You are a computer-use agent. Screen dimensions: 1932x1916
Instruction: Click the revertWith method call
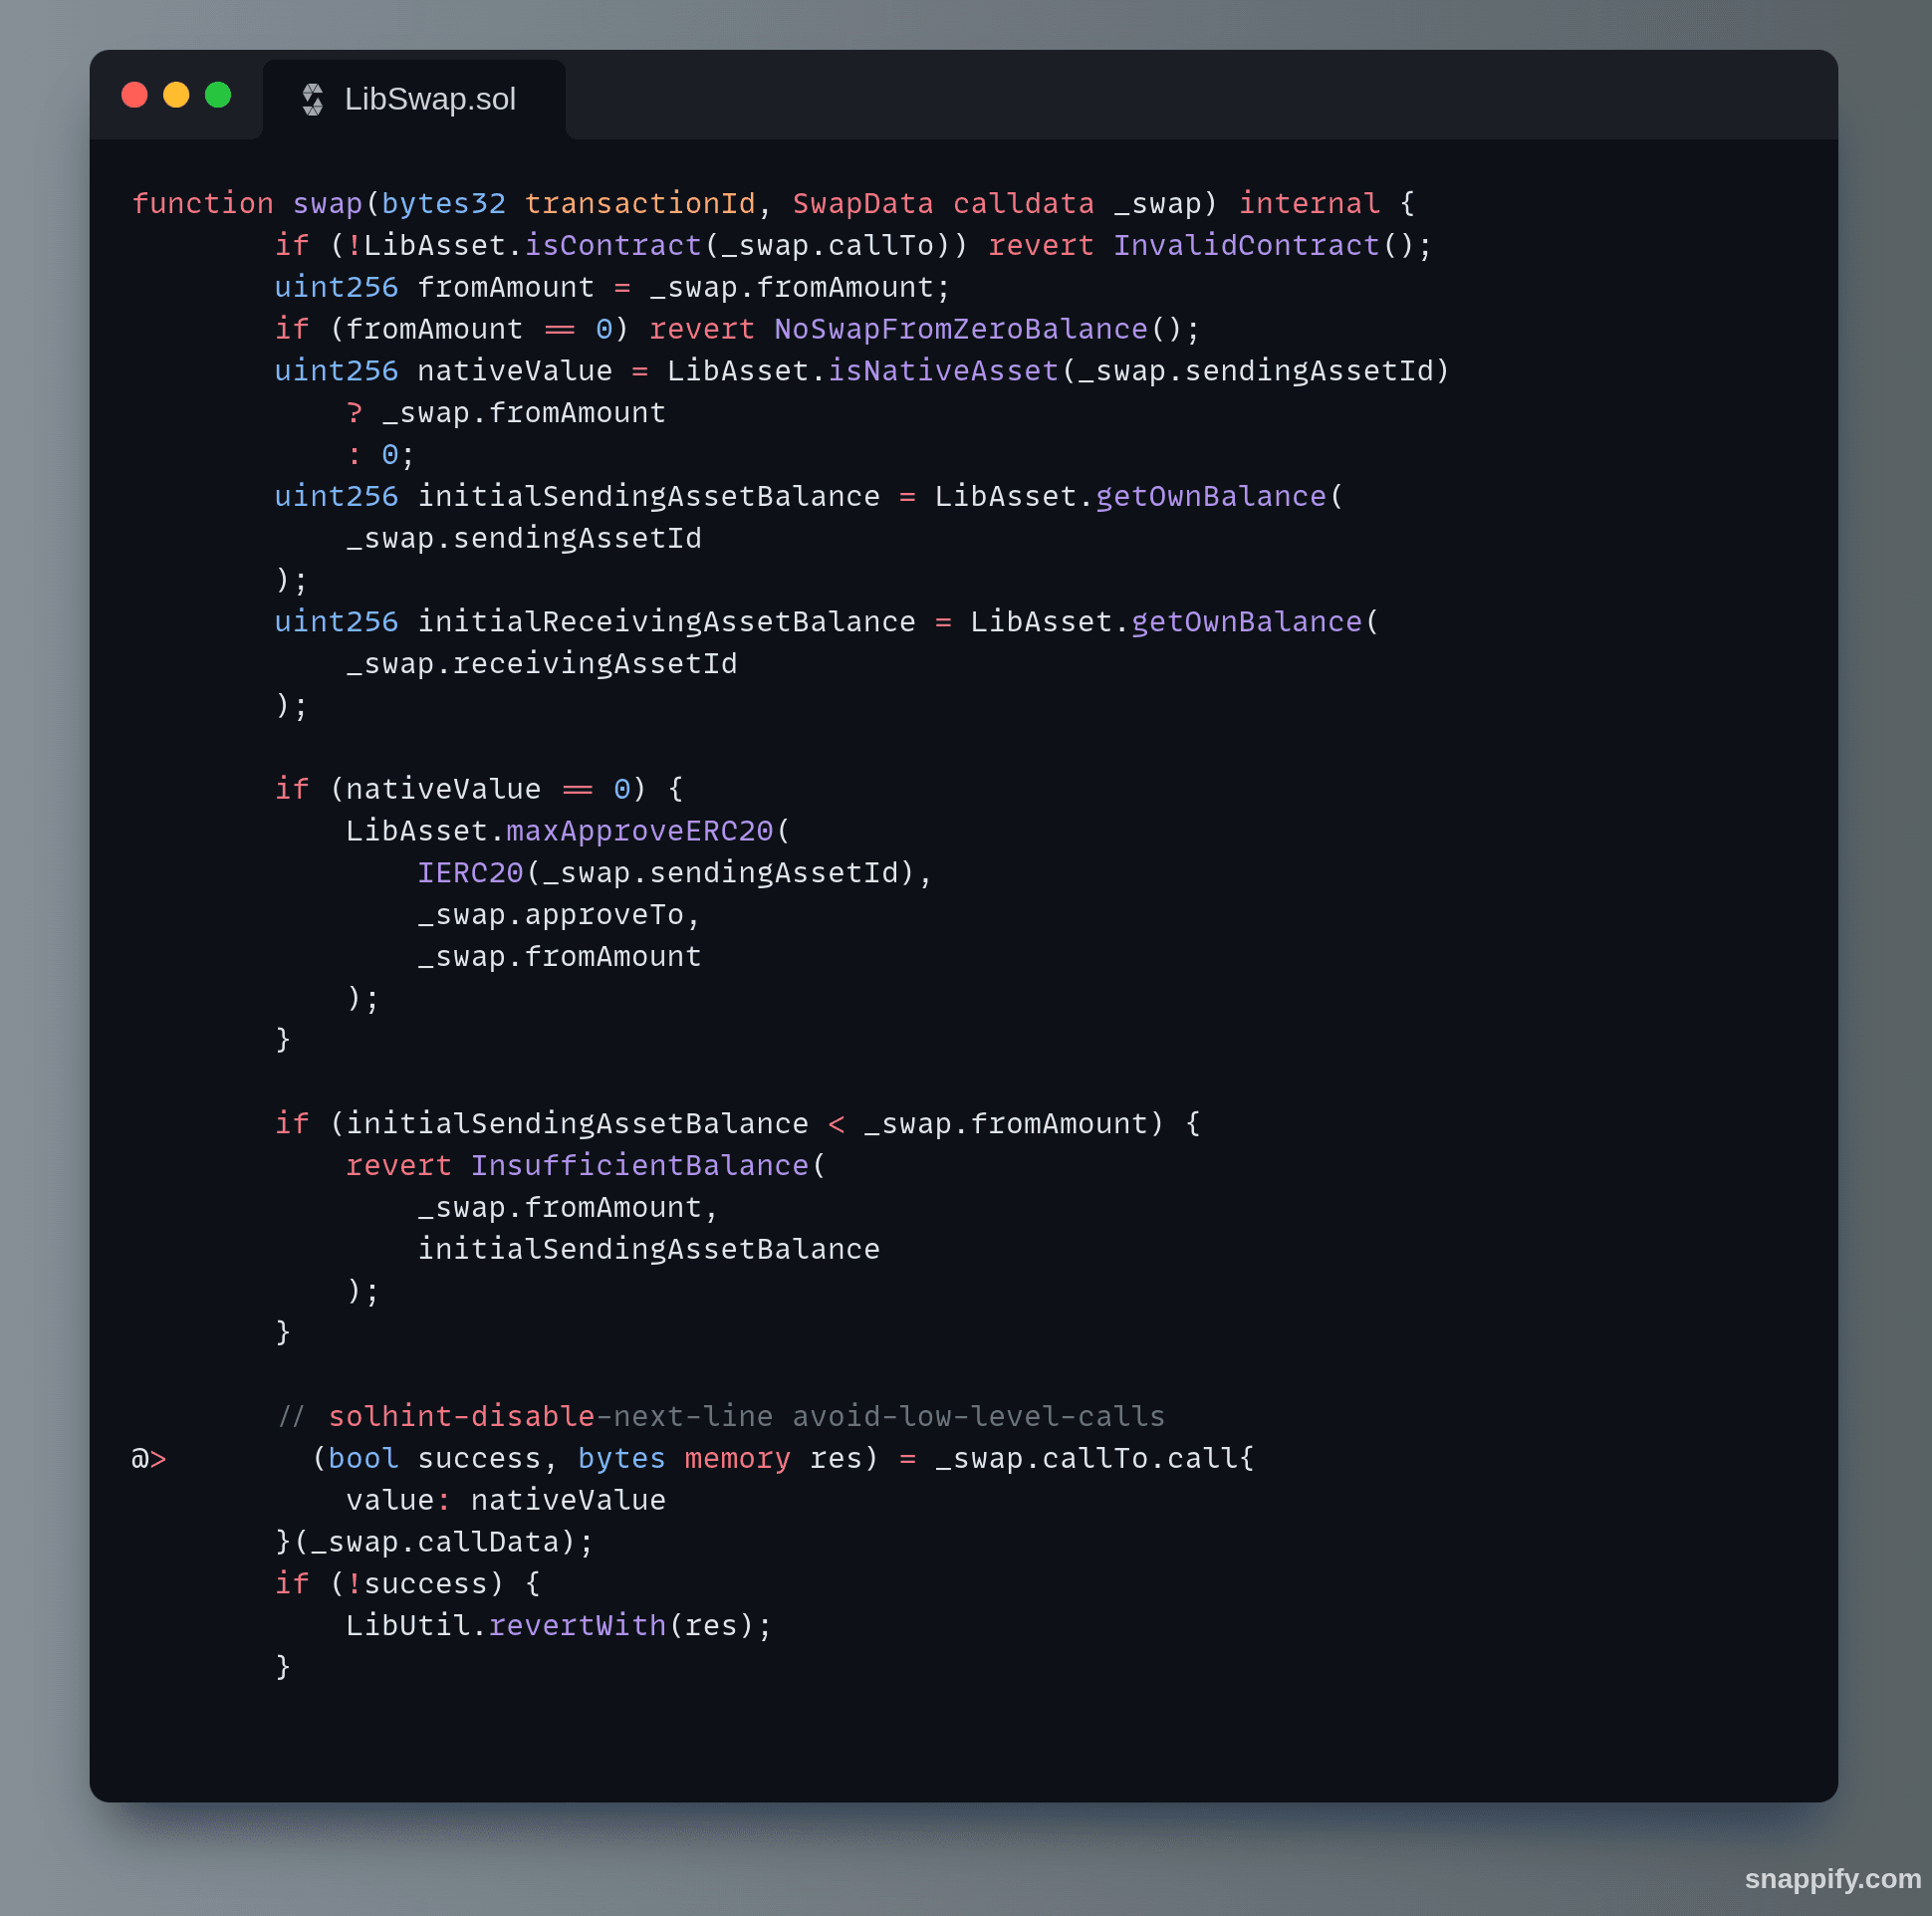coord(577,1625)
